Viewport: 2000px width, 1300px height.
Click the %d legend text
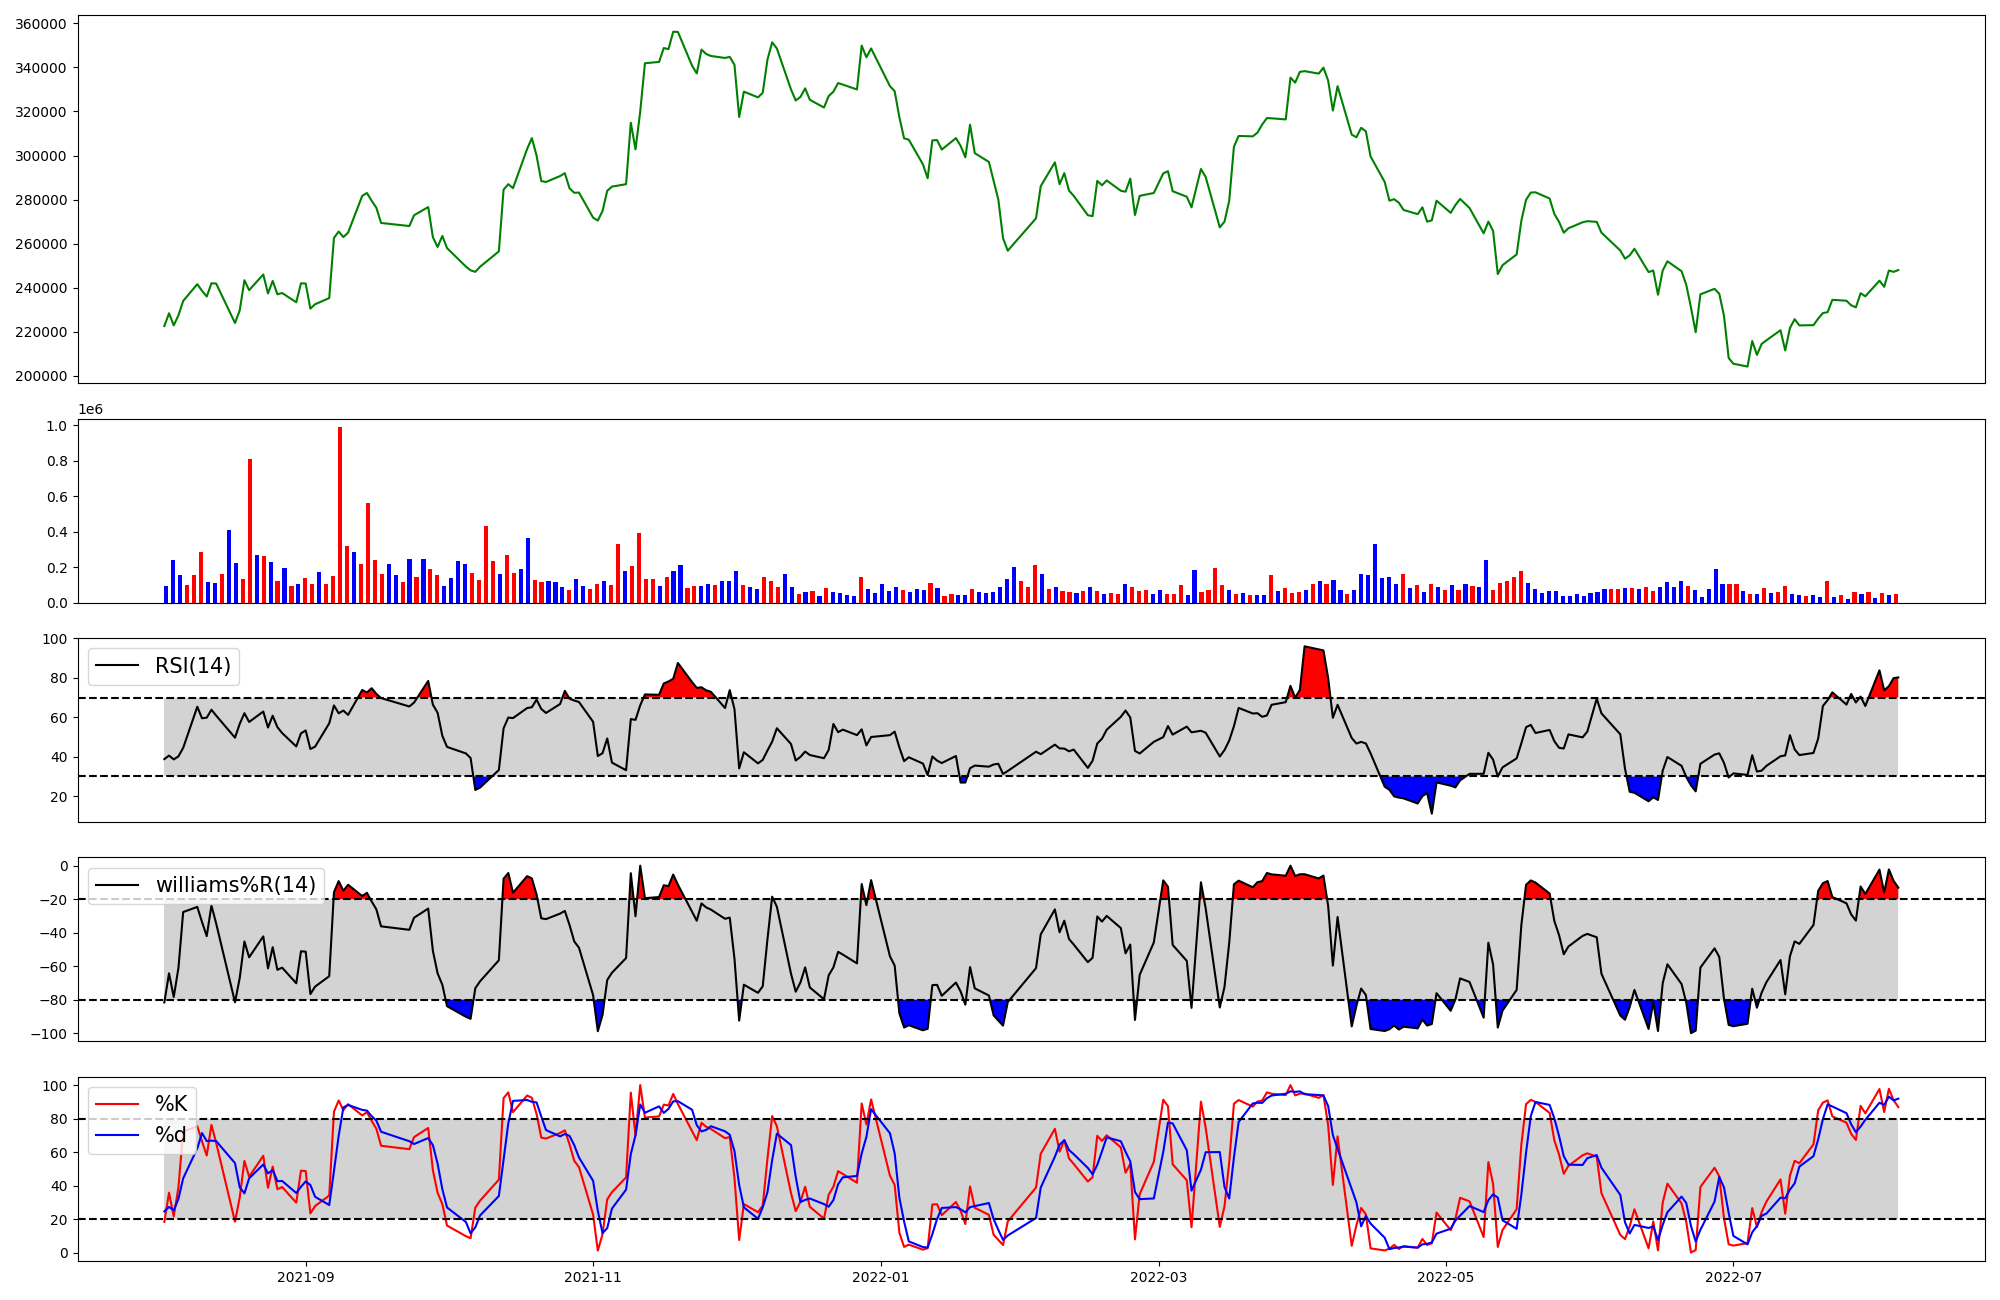tap(171, 1135)
